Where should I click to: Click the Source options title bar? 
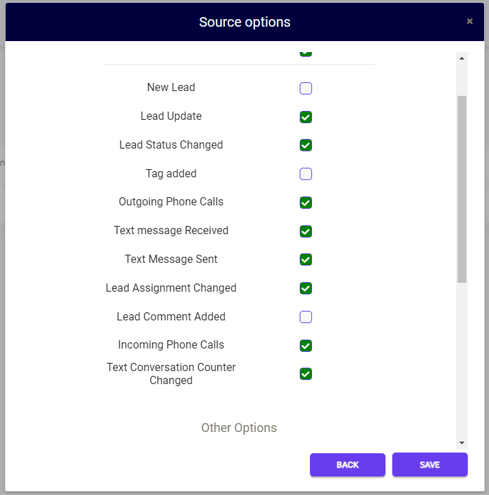coord(244,22)
